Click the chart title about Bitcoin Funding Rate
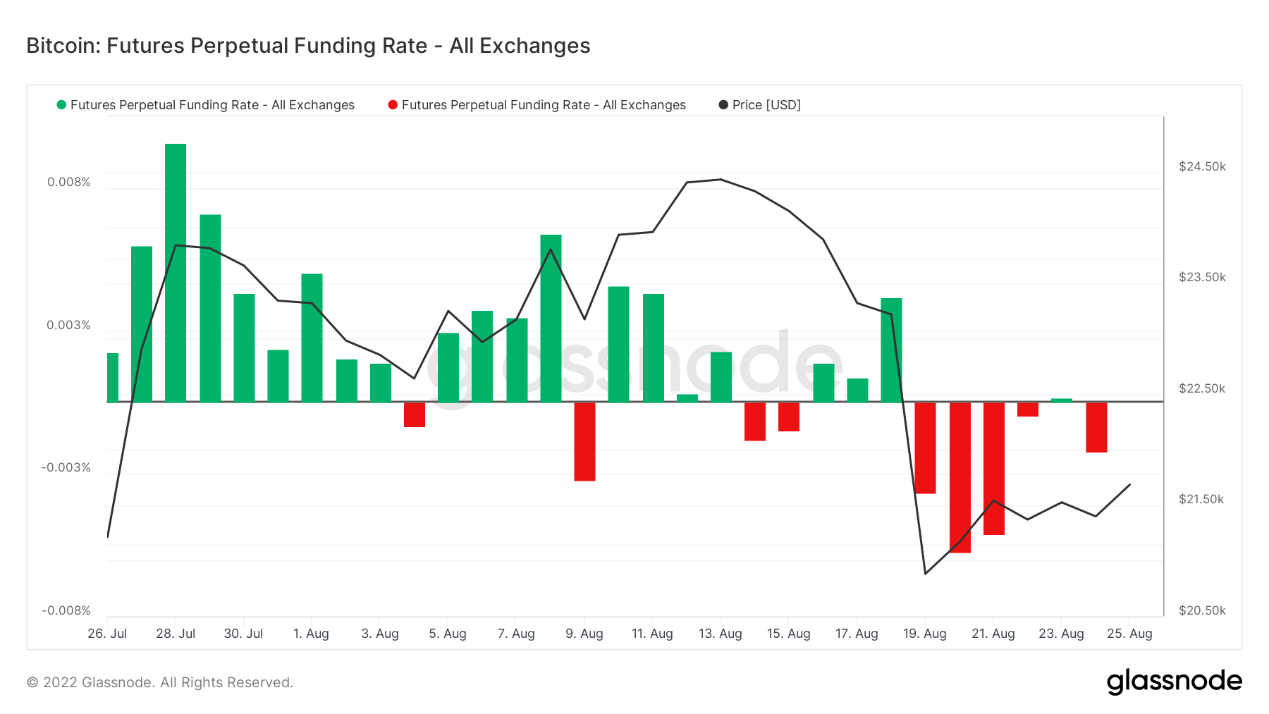Image resolution: width=1269 pixels, height=714 pixels. coord(308,46)
